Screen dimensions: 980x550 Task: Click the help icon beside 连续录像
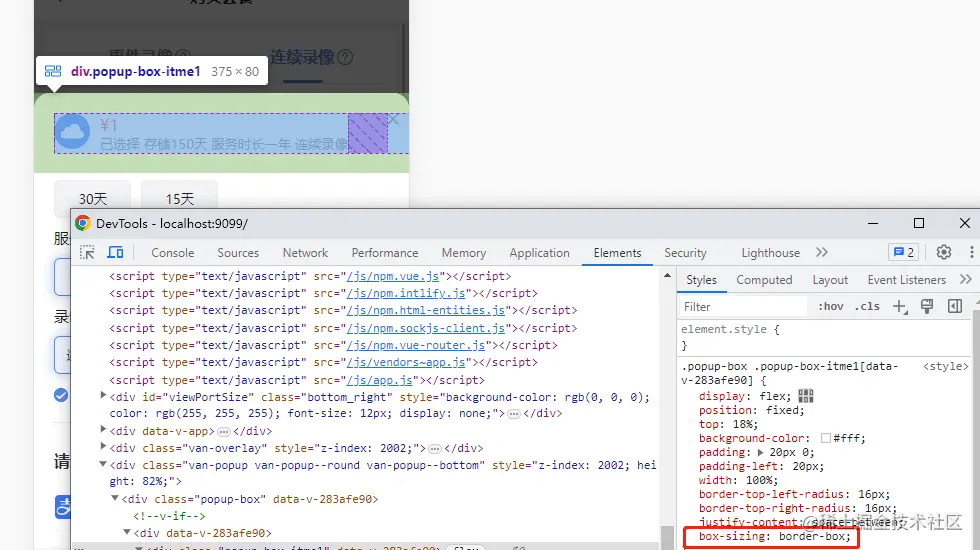[345, 58]
